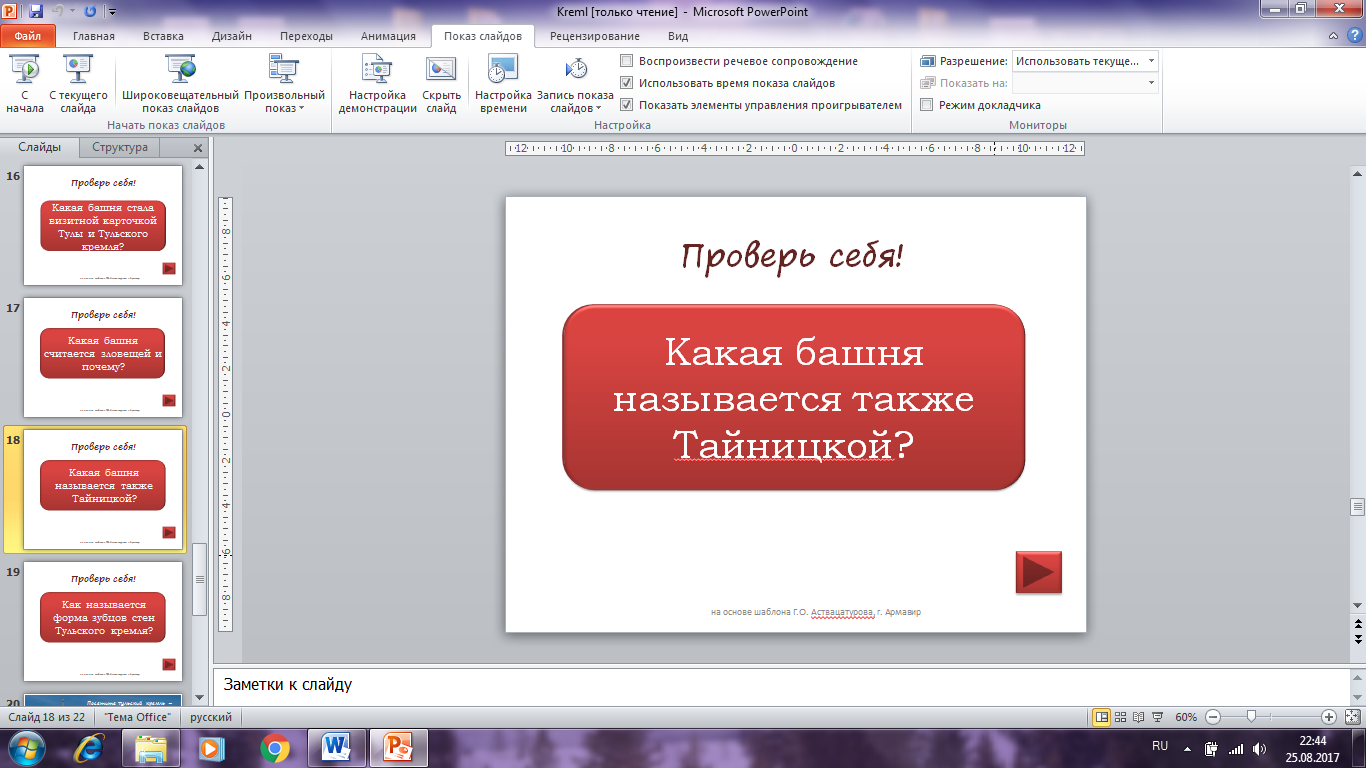
Task: Click RU language indicator in taskbar
Action: pos(1160,747)
